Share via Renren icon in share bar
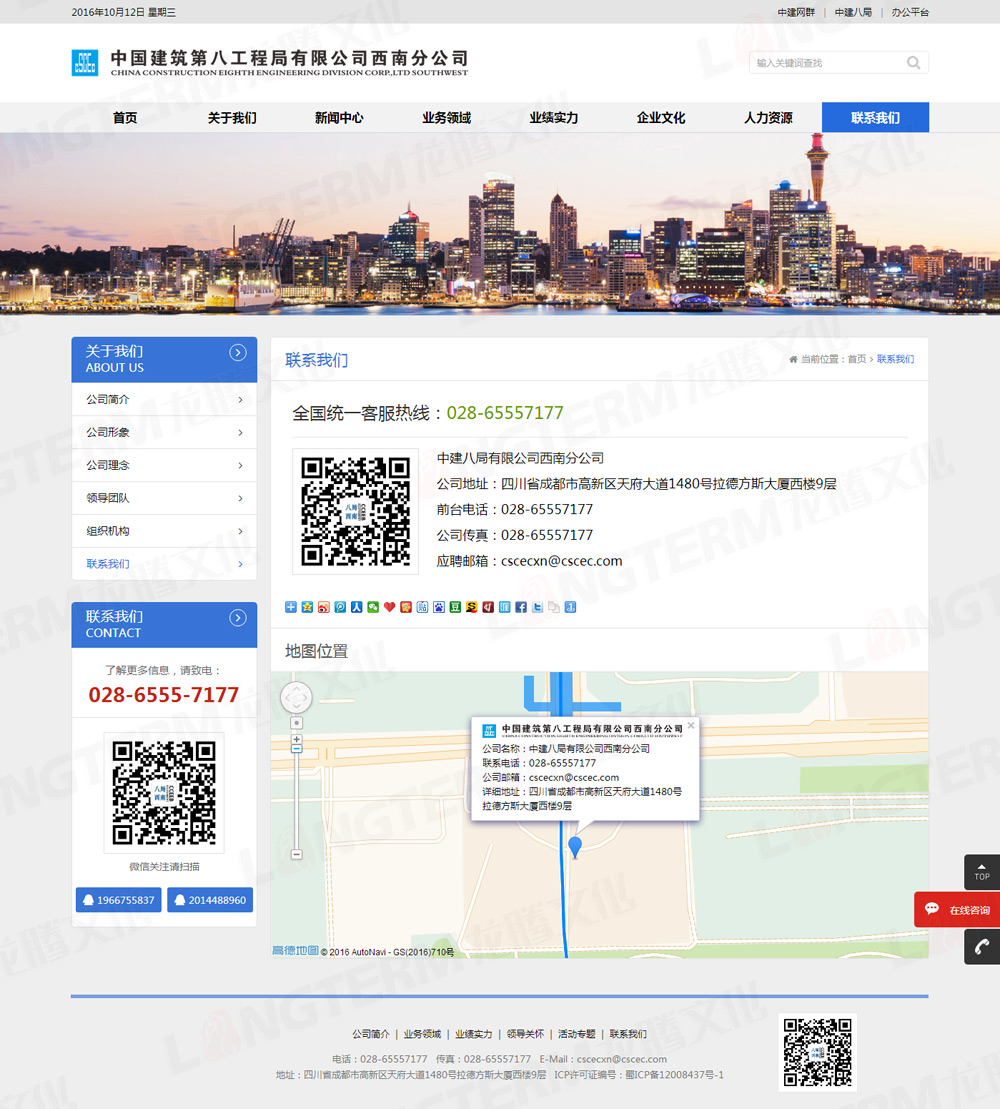Image resolution: width=1000 pixels, height=1109 pixels. click(x=357, y=607)
